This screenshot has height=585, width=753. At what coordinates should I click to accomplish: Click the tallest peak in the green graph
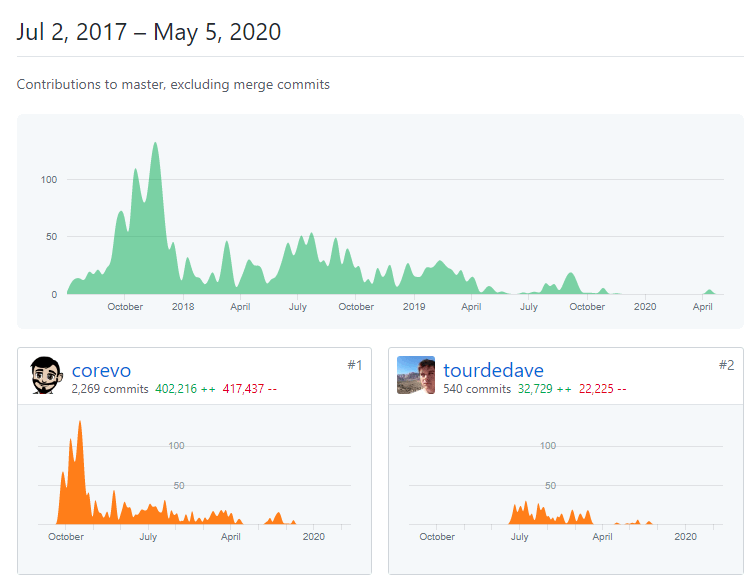click(x=155, y=145)
